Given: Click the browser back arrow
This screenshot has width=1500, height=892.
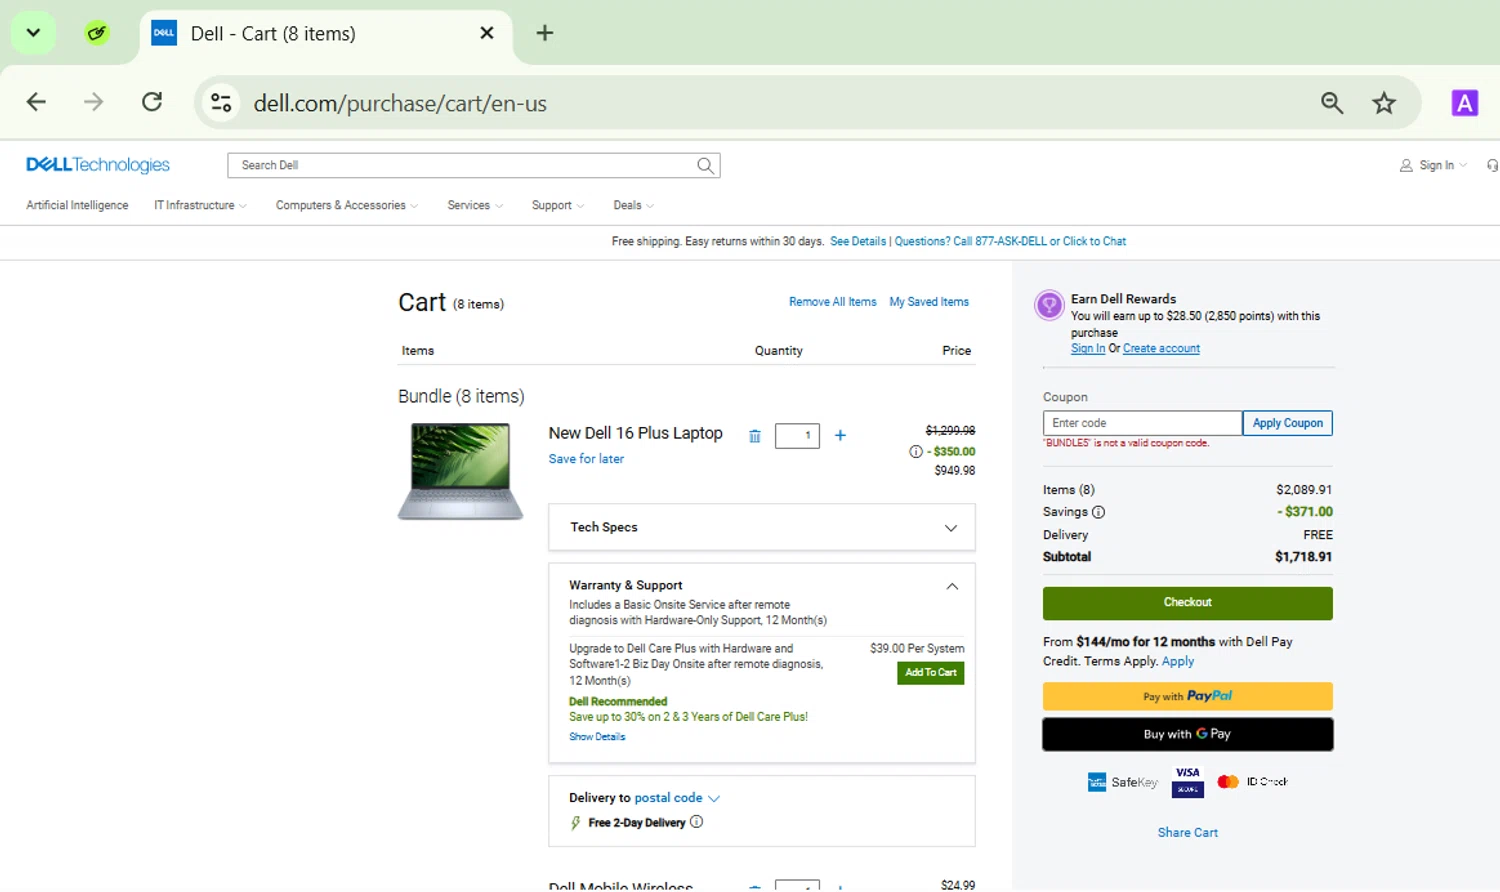Looking at the screenshot, I should (36, 102).
